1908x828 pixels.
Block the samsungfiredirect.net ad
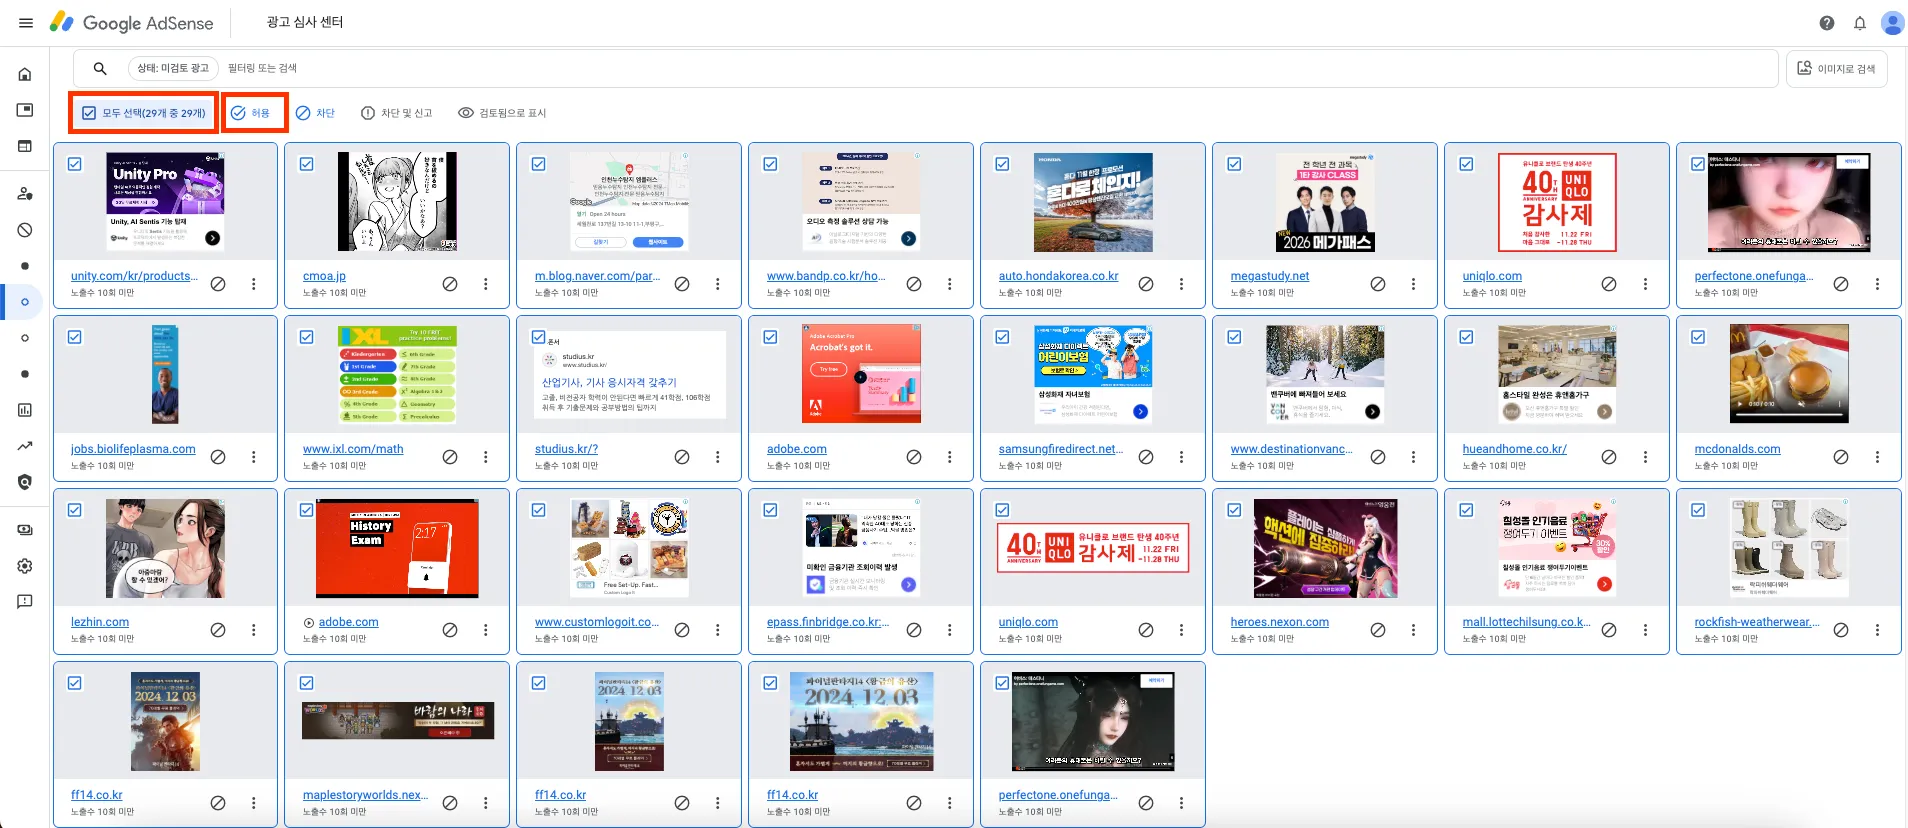[x=1146, y=457]
